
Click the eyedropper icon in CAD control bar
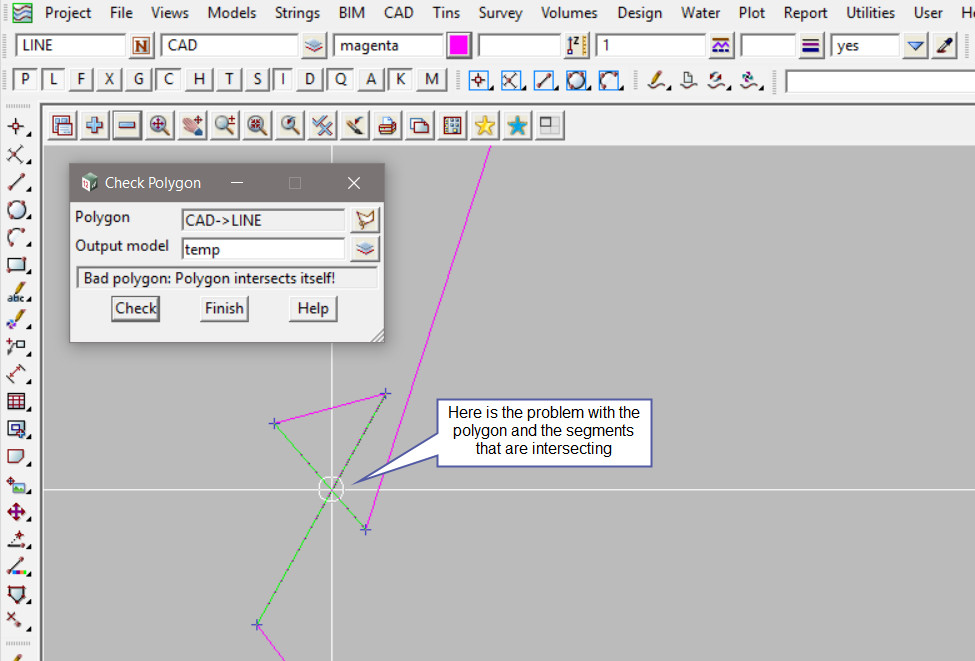[944, 46]
